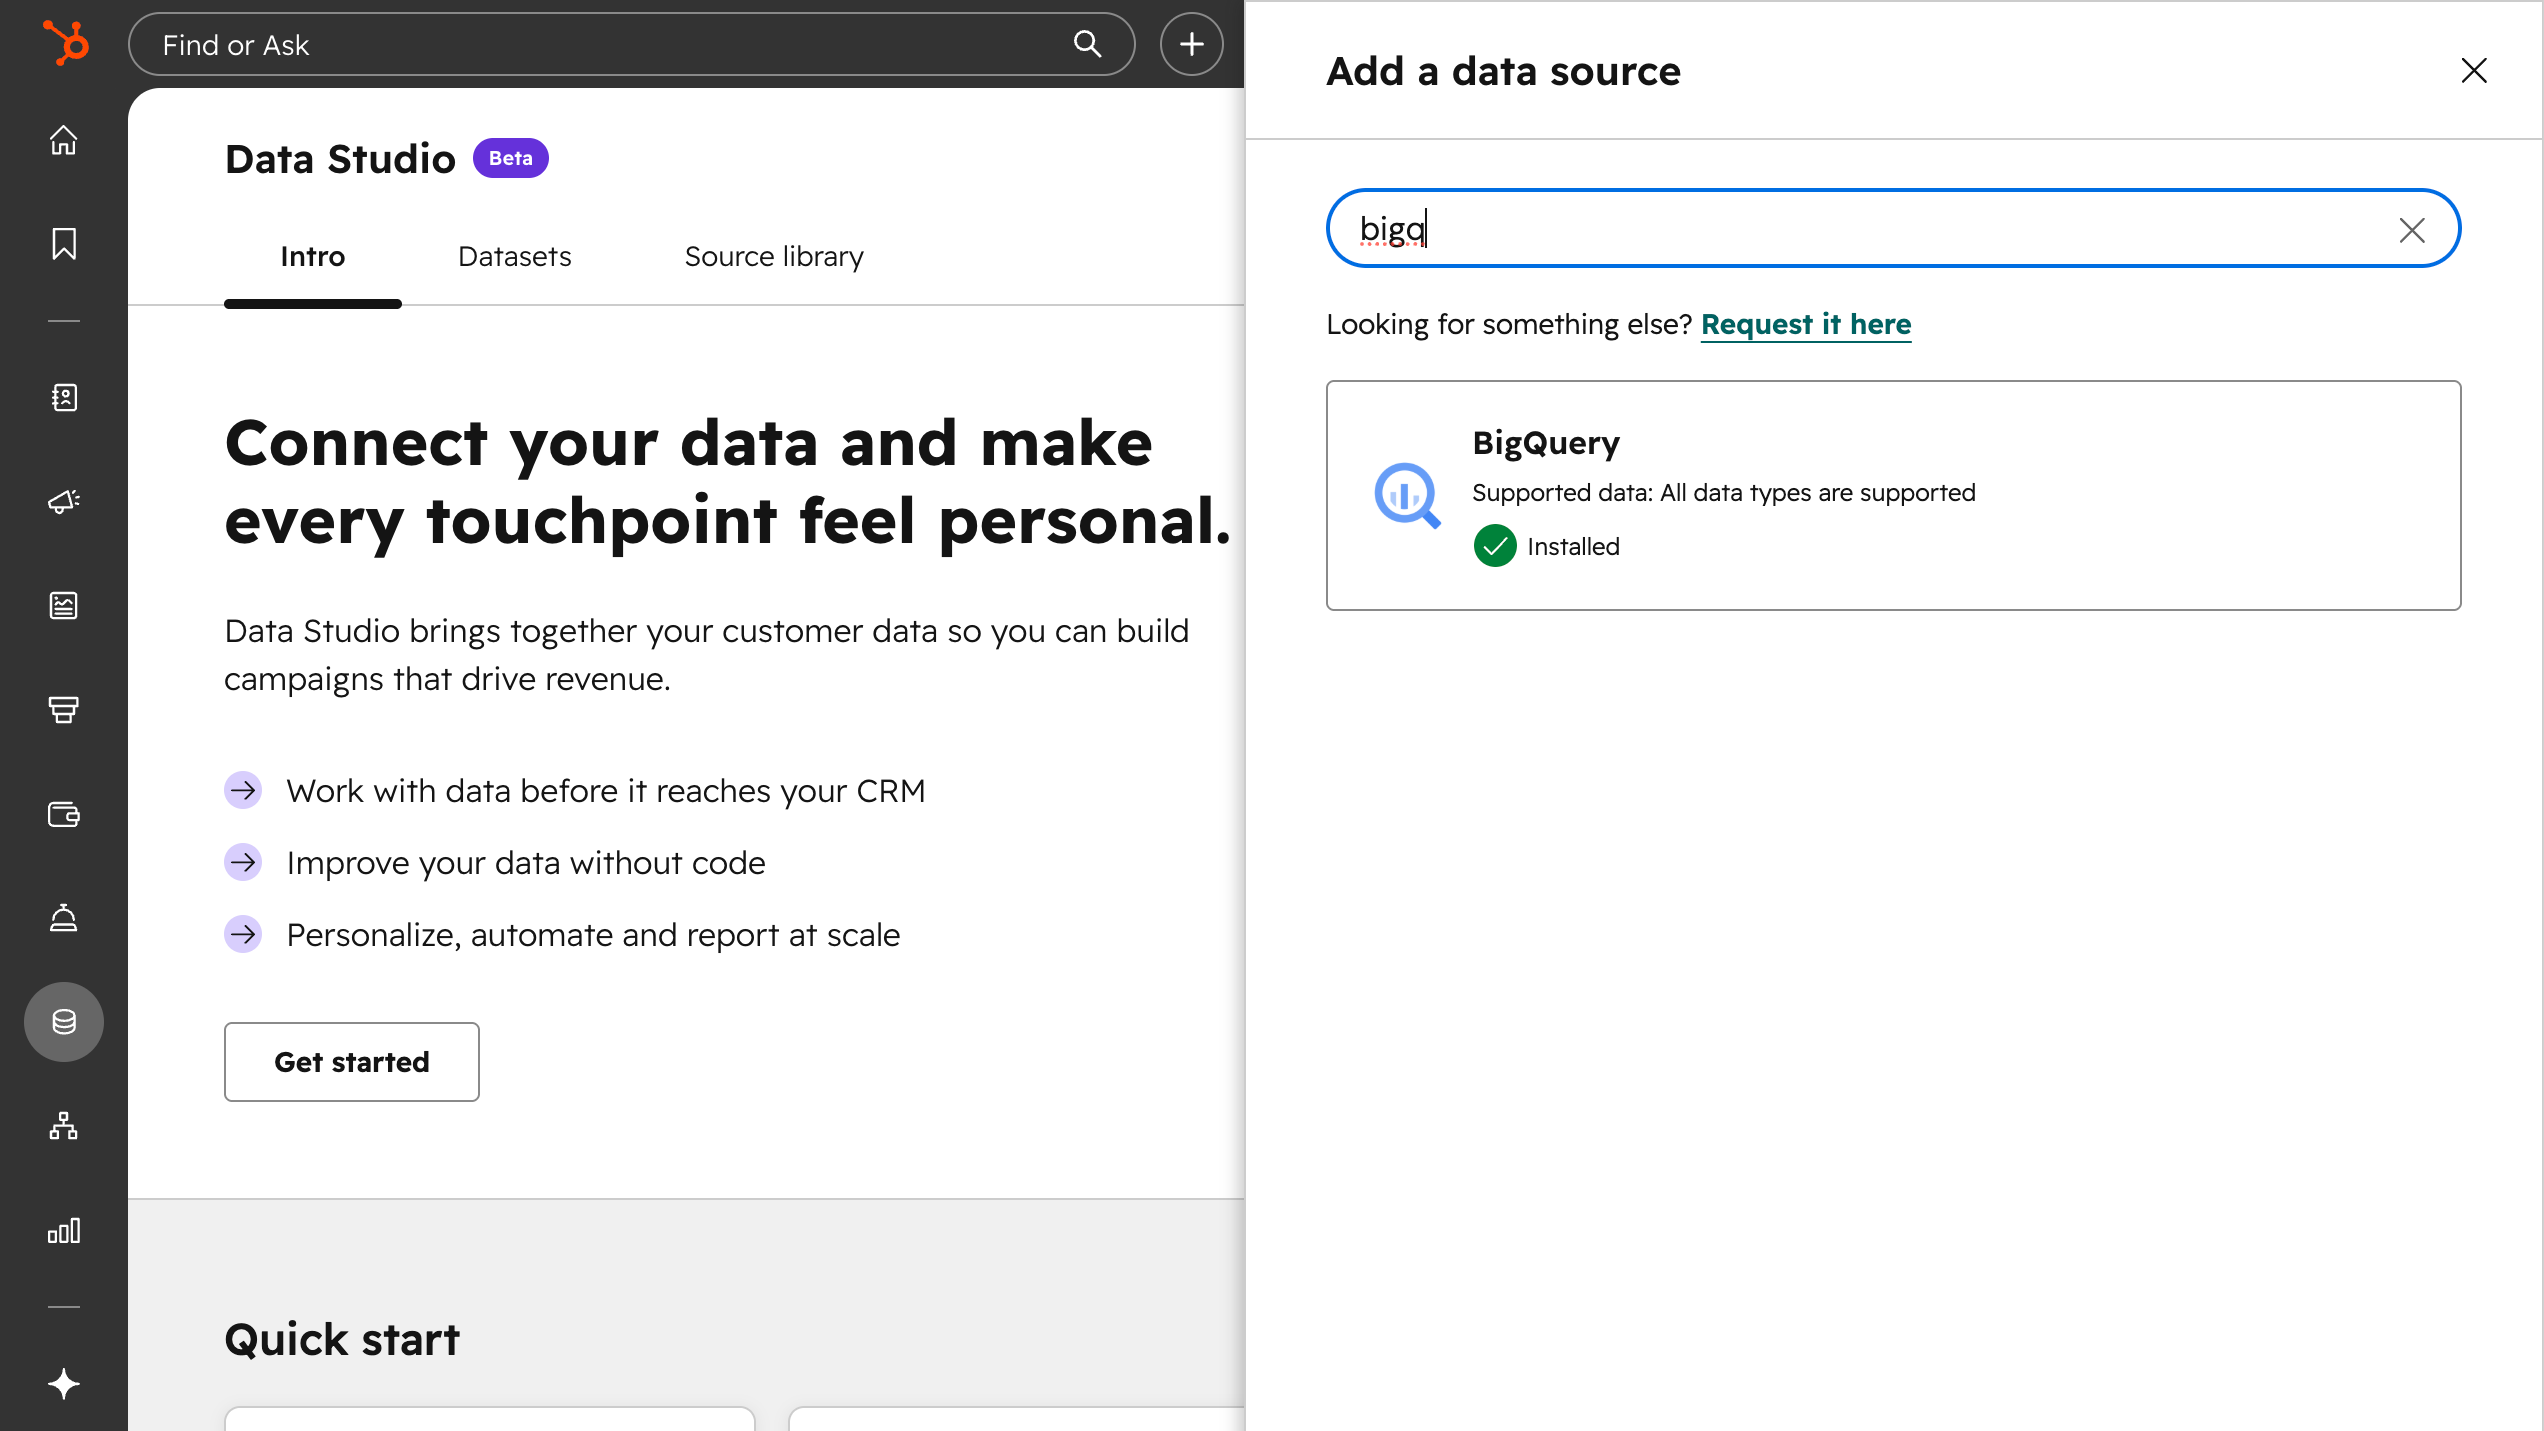The width and height of the screenshot is (2544, 1431).
Task: Open the Sales storefront icon
Action: coord(64,710)
